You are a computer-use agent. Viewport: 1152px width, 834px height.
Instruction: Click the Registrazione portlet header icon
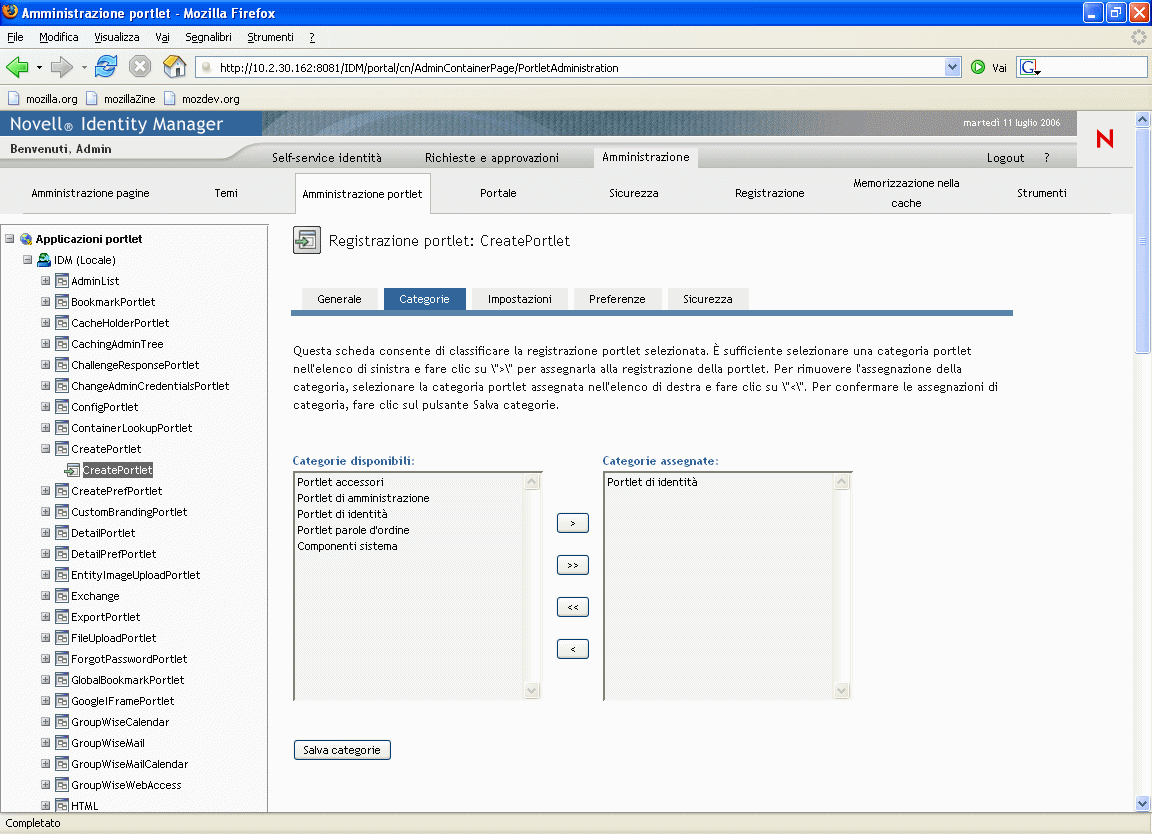tap(306, 240)
